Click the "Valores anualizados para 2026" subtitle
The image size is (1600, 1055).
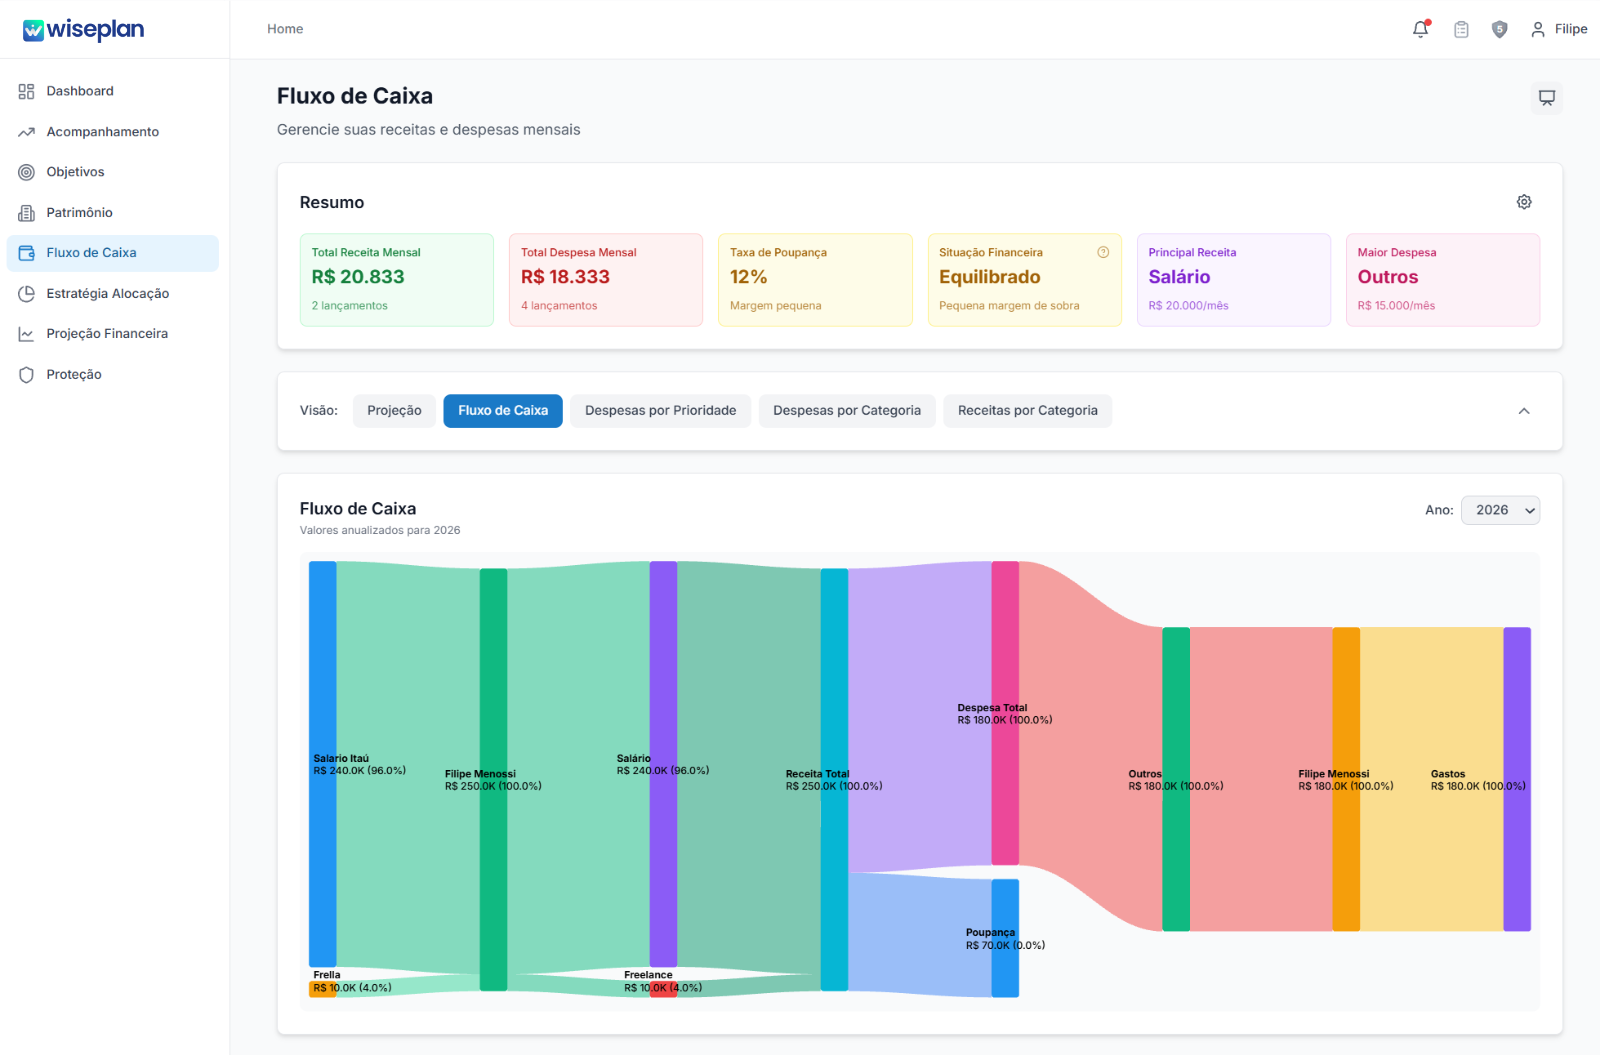click(x=380, y=531)
